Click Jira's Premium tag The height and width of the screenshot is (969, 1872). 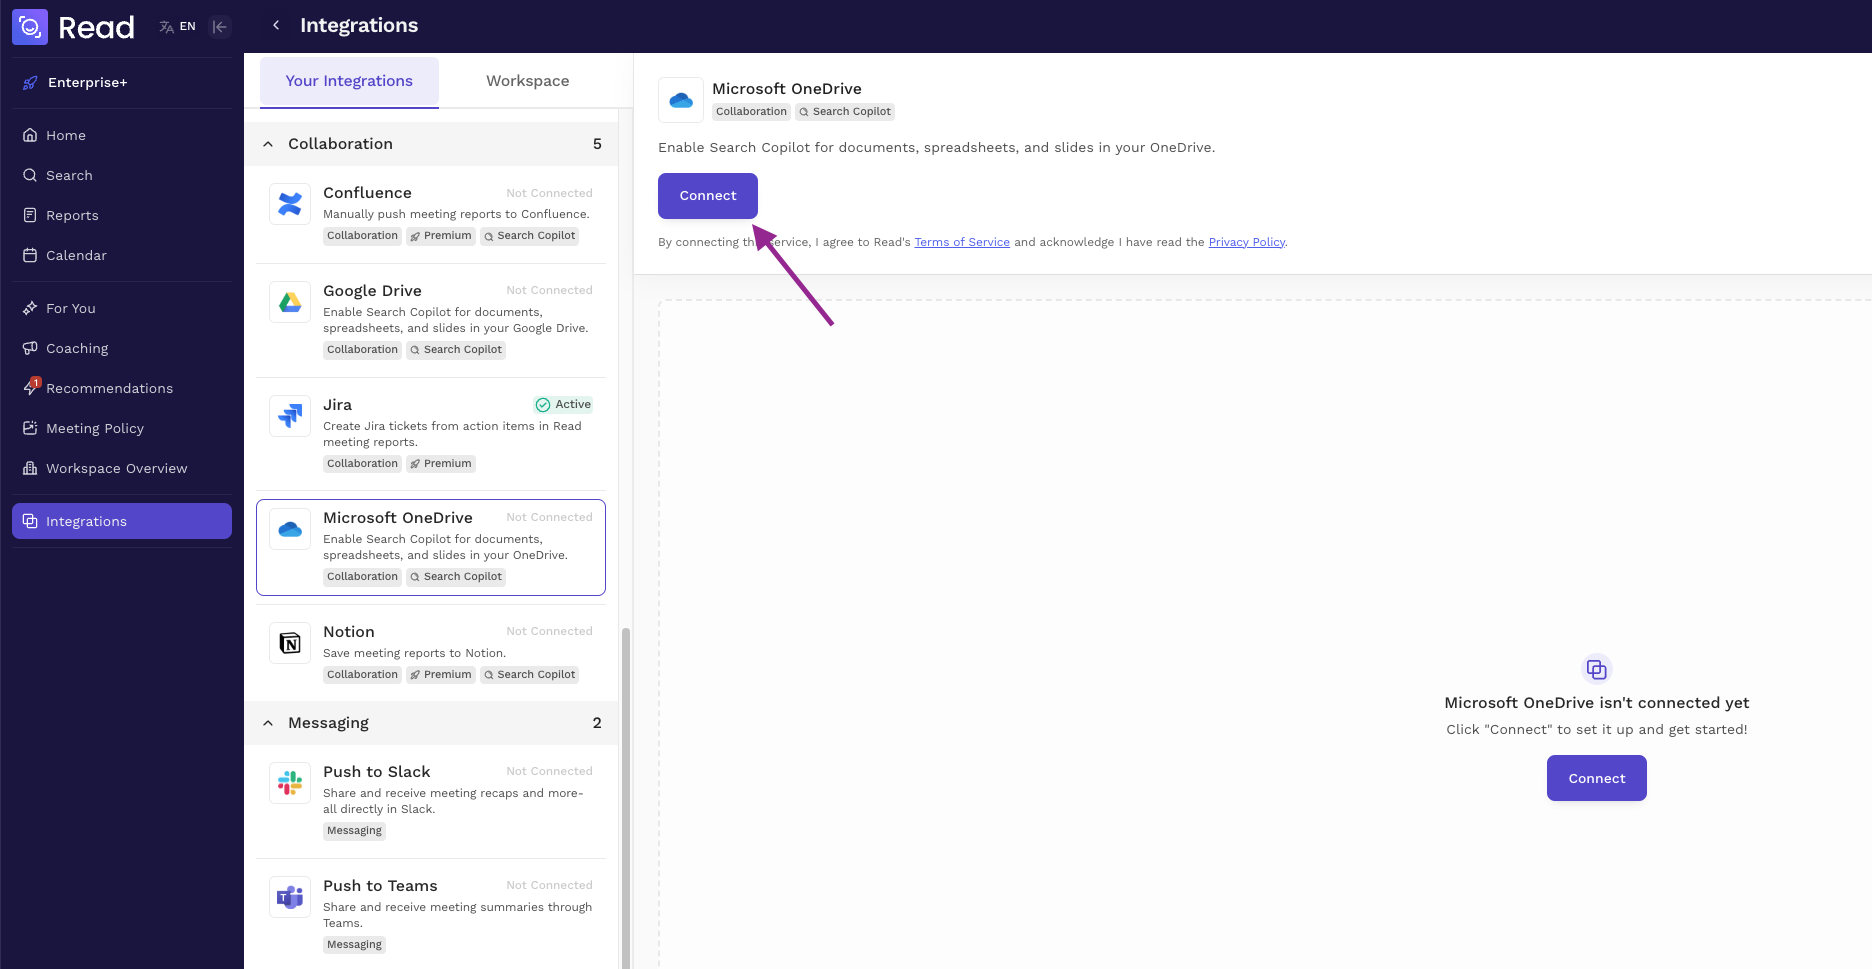(x=441, y=464)
